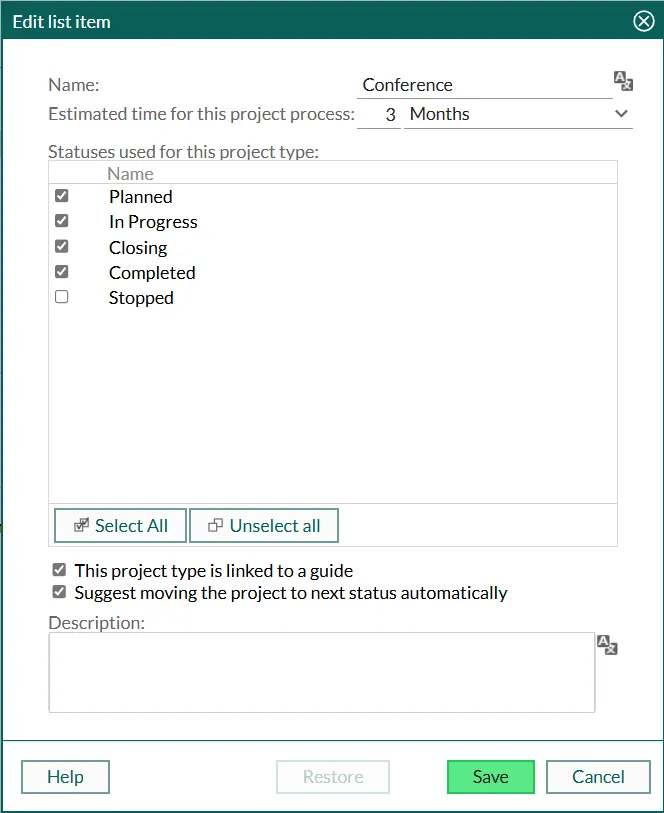Click the Save button

pyautogui.click(x=490, y=777)
